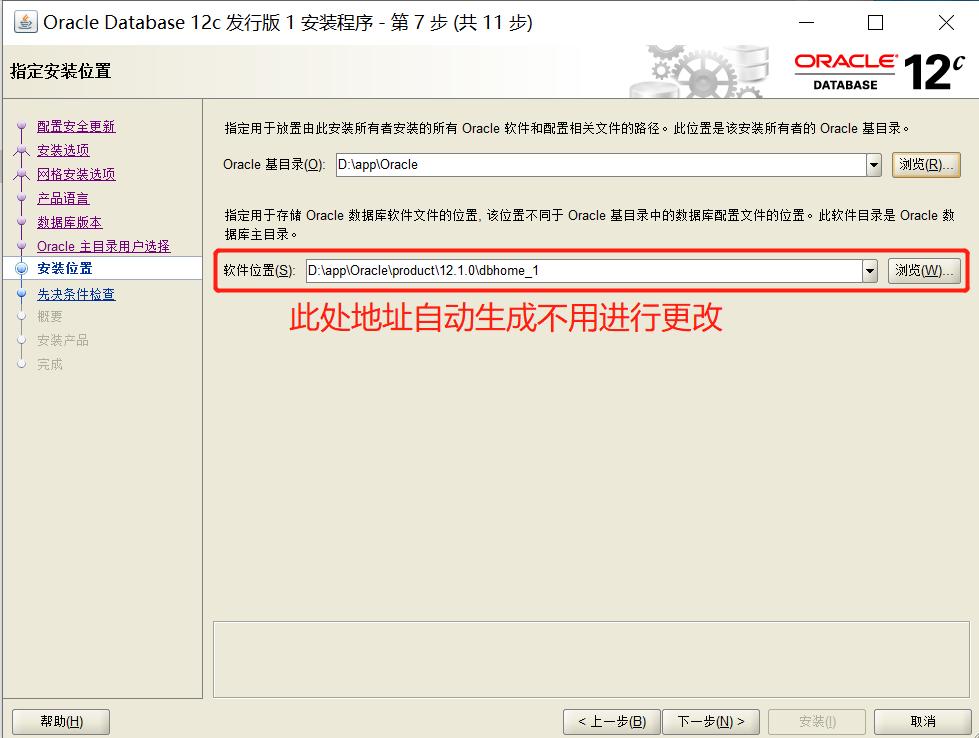Viewport: 979px width, 738px height.
Task: Go to 产品语言 step
Action: [63, 199]
